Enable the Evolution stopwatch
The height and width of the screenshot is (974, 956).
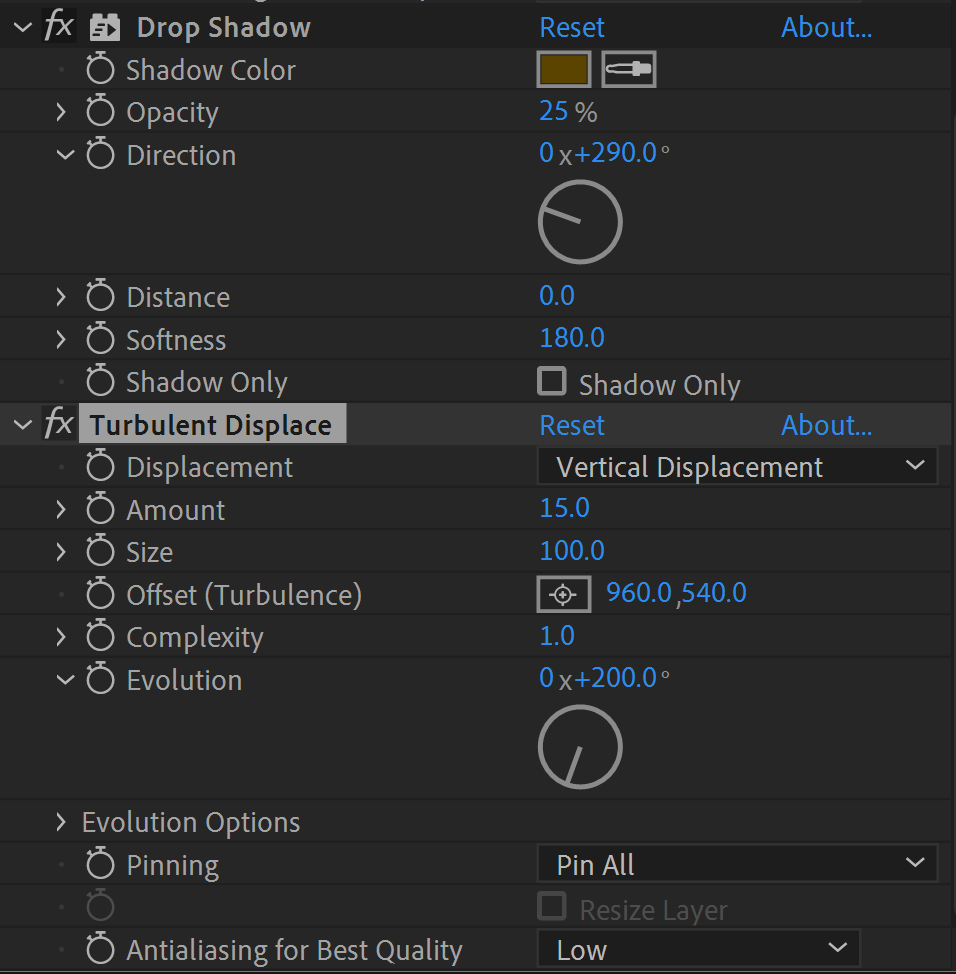tap(100, 680)
